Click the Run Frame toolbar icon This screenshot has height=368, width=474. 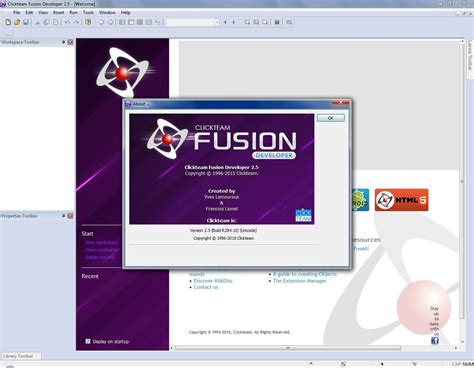pos(265,22)
